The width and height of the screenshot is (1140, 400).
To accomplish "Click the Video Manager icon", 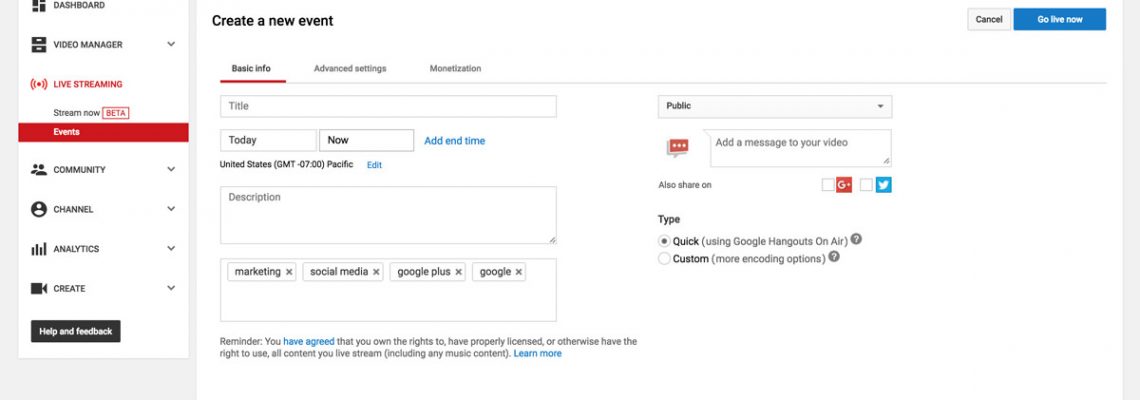I will (x=39, y=45).
